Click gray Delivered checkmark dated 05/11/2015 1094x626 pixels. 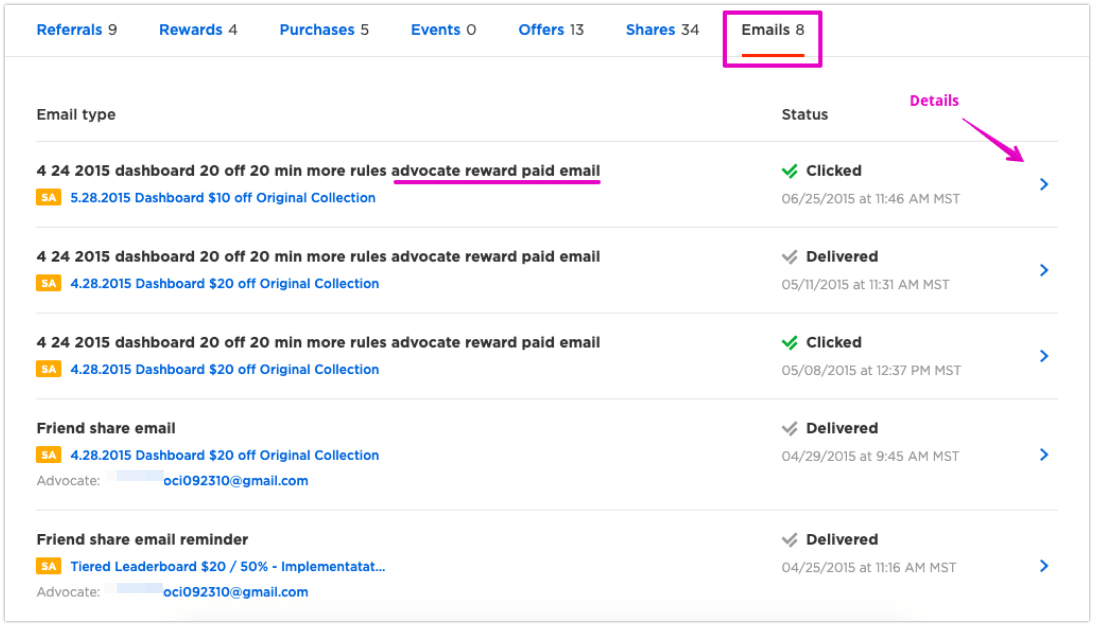click(789, 257)
